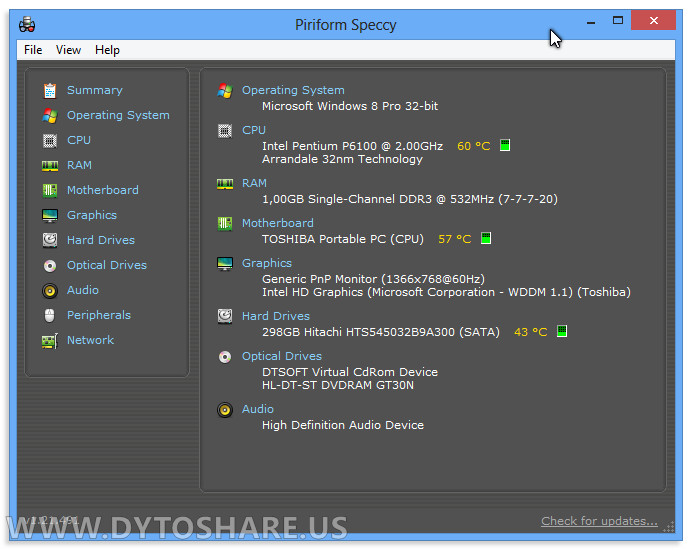Click the Operating System heading link in summary
Viewport: 692px width, 550px height.
tap(293, 90)
